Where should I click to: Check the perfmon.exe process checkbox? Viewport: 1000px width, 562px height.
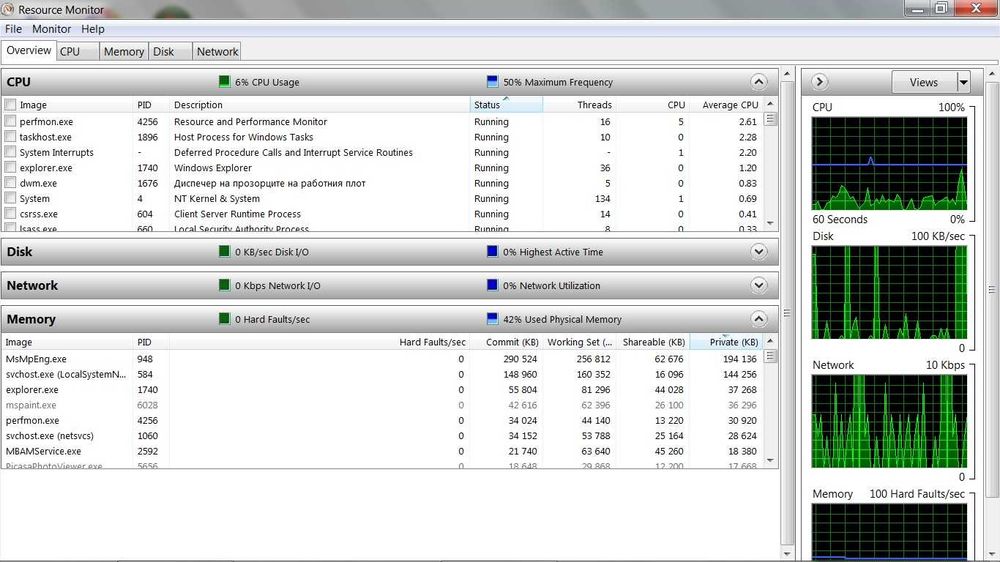10,121
